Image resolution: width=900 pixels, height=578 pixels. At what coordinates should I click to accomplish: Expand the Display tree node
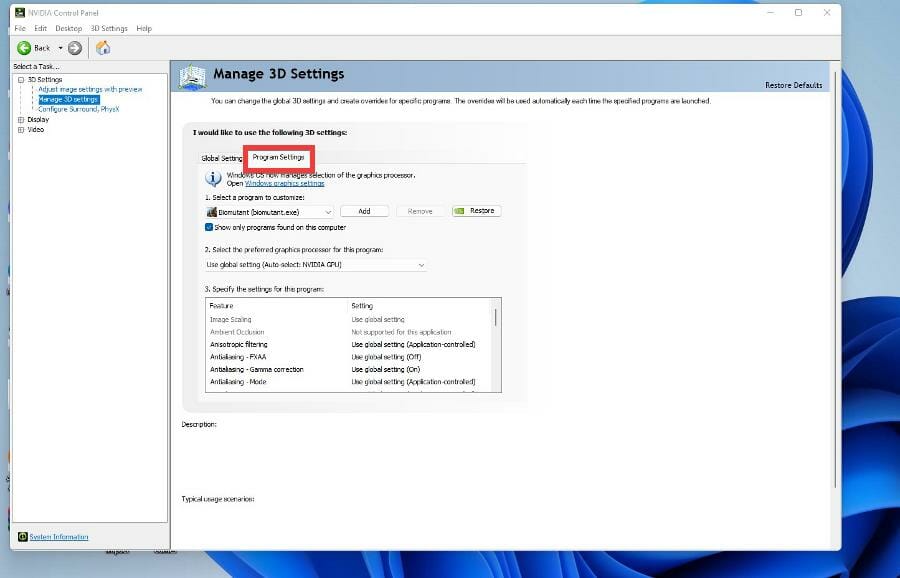click(21, 120)
